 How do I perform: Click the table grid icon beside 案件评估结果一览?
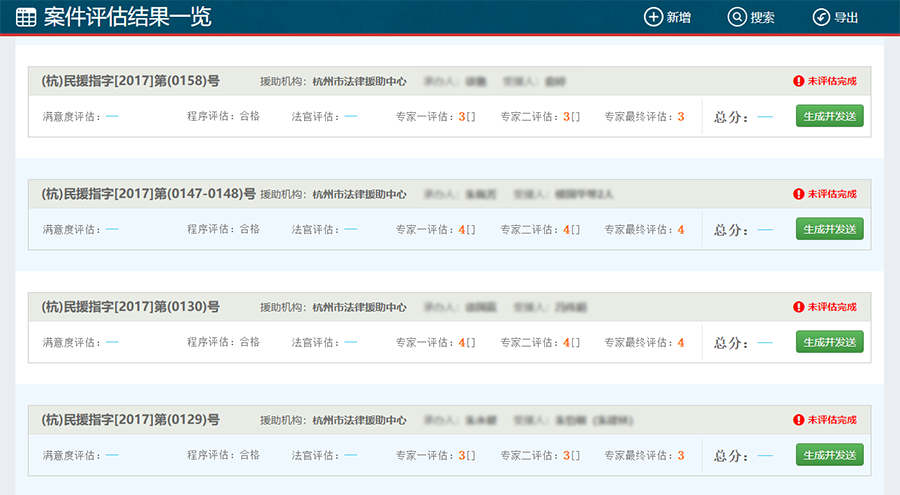[26, 17]
